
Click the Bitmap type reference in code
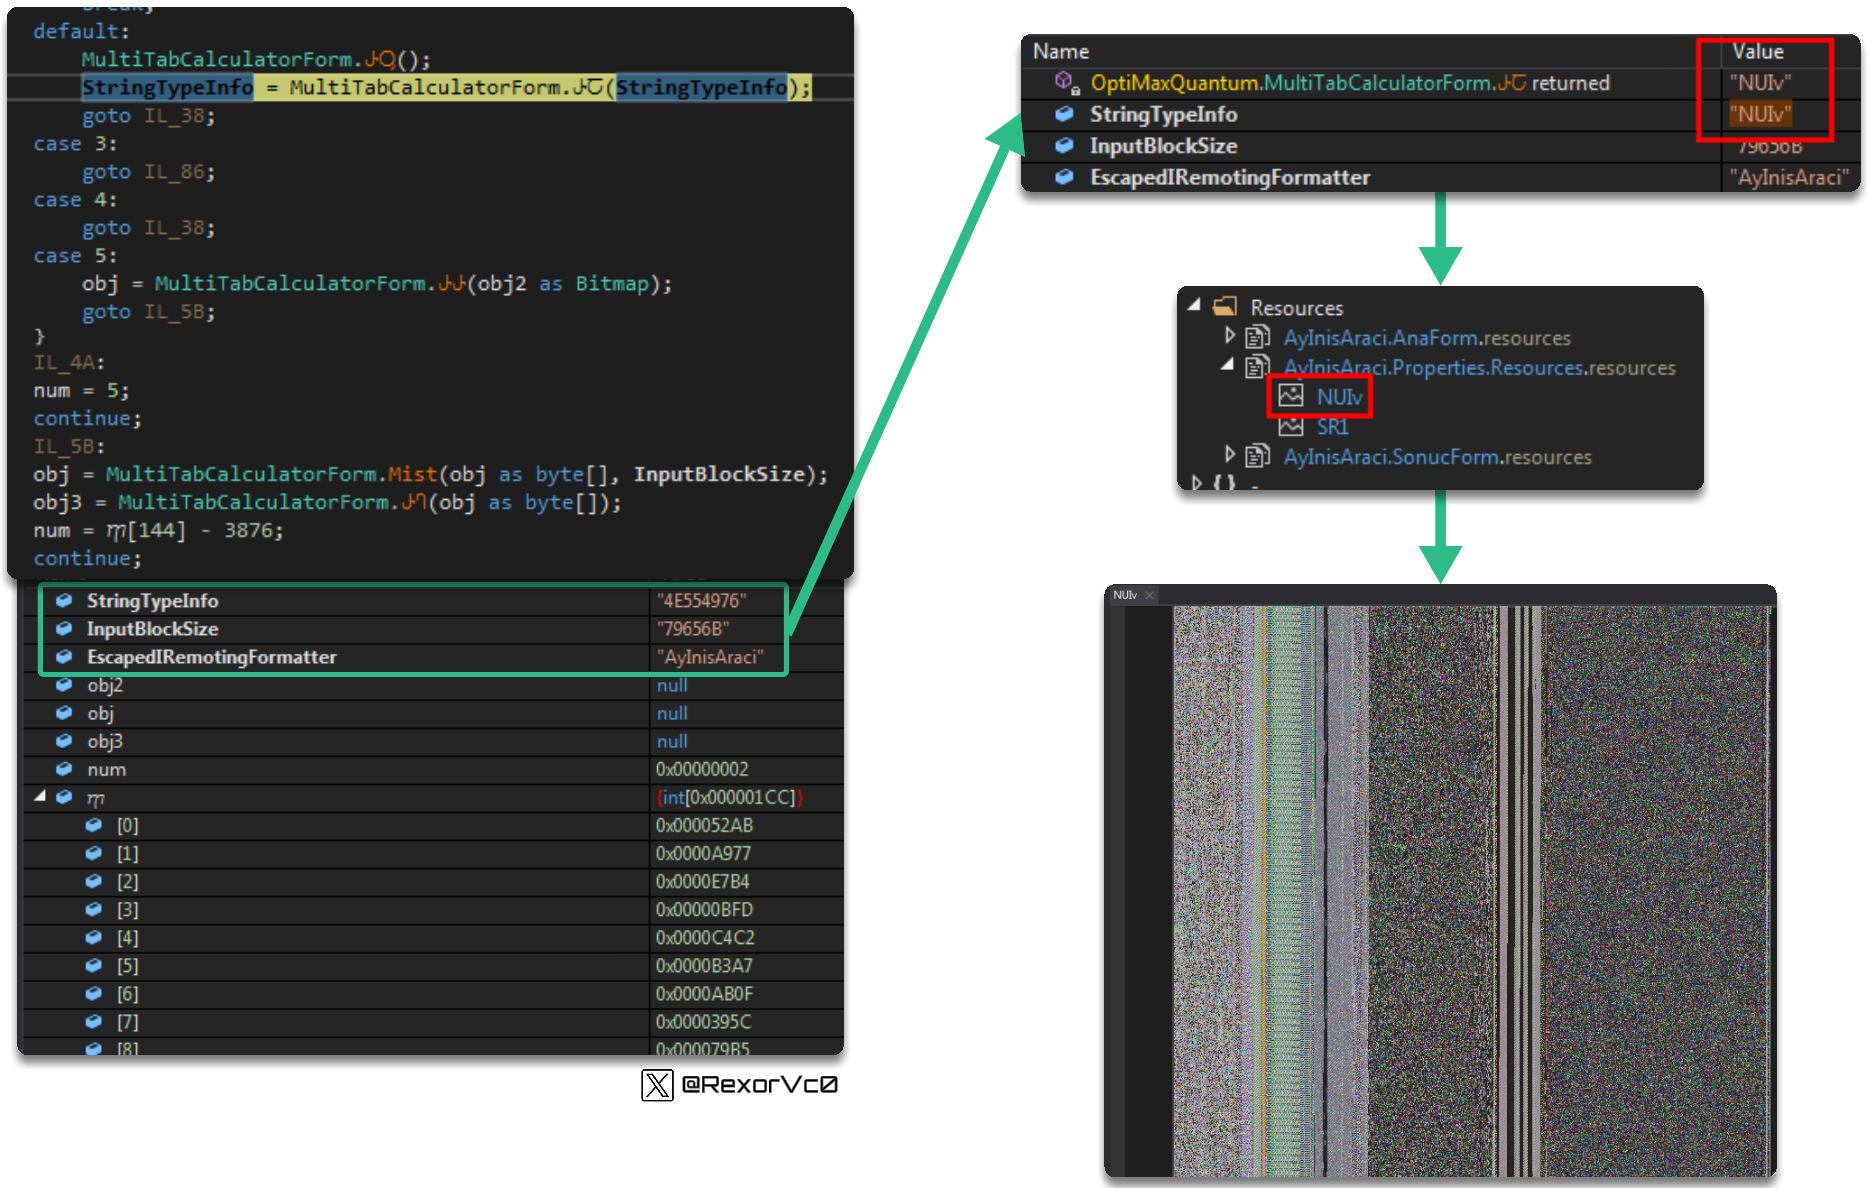tap(612, 283)
